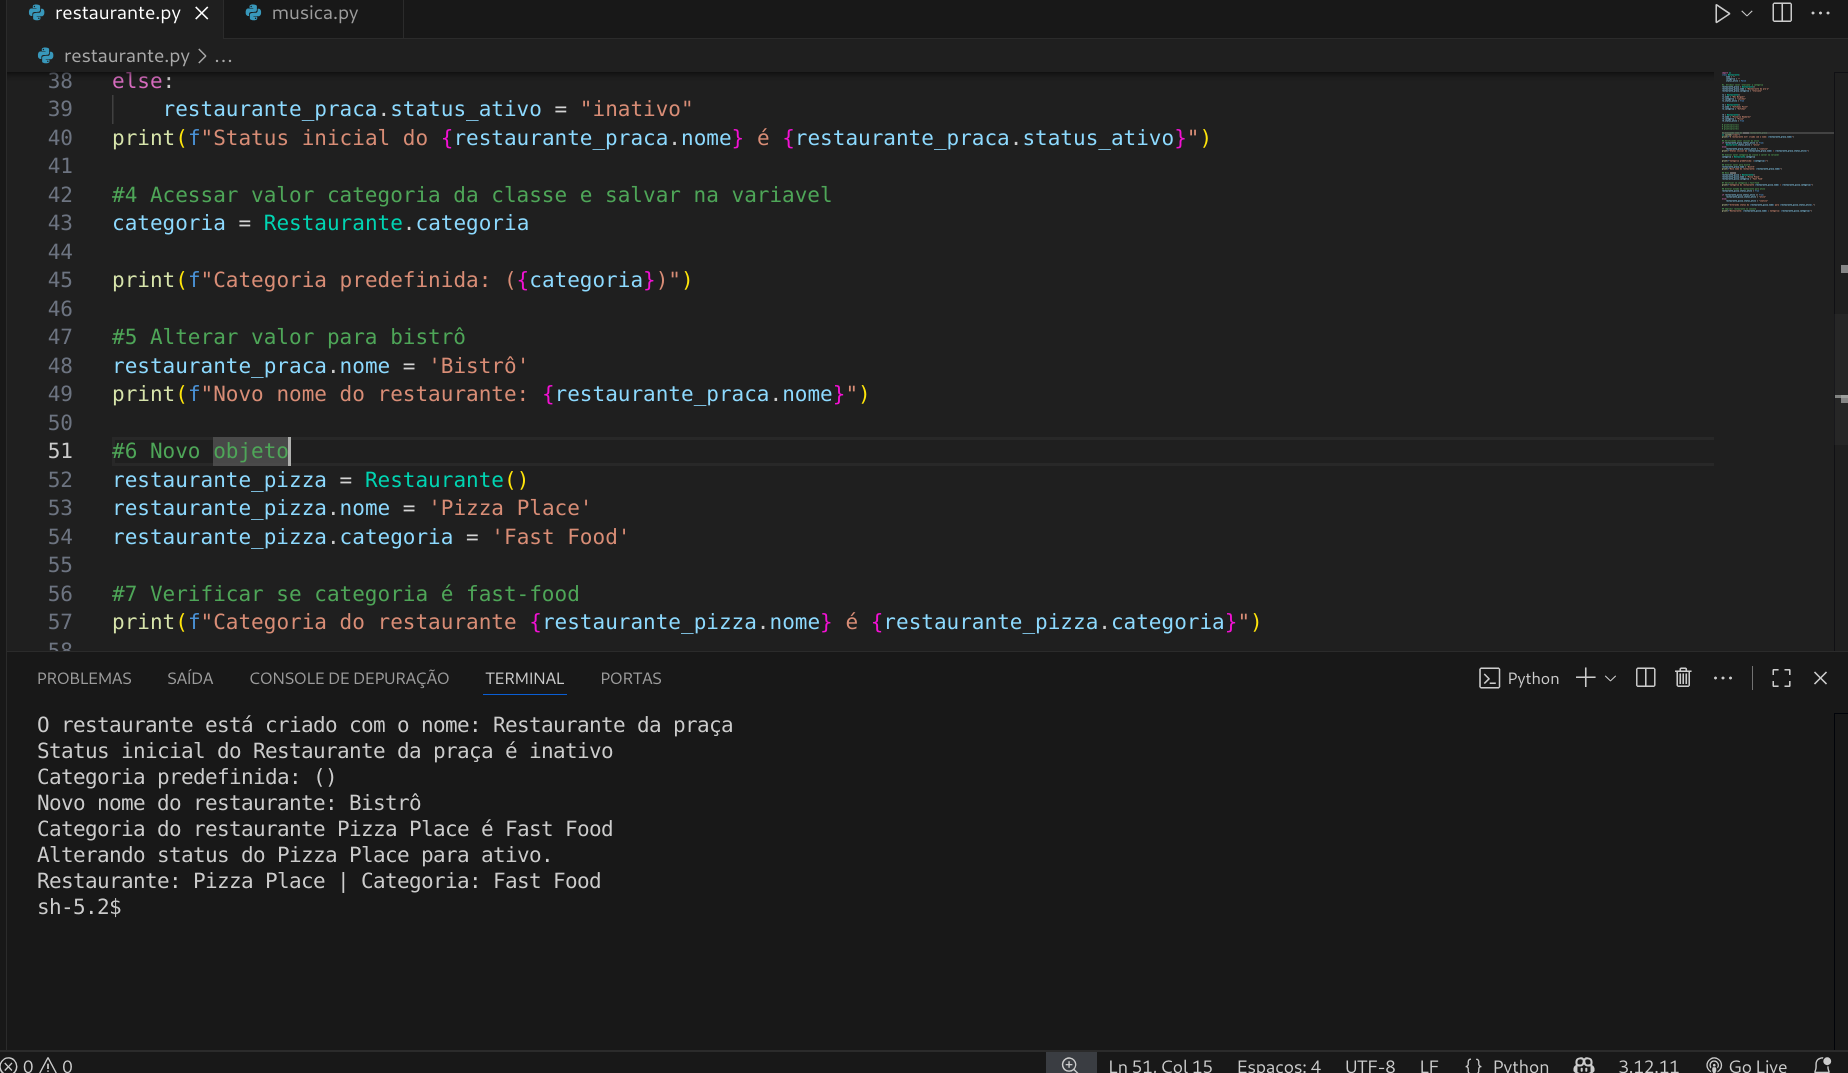Open the run options dropdown arrow

pos(1747,14)
